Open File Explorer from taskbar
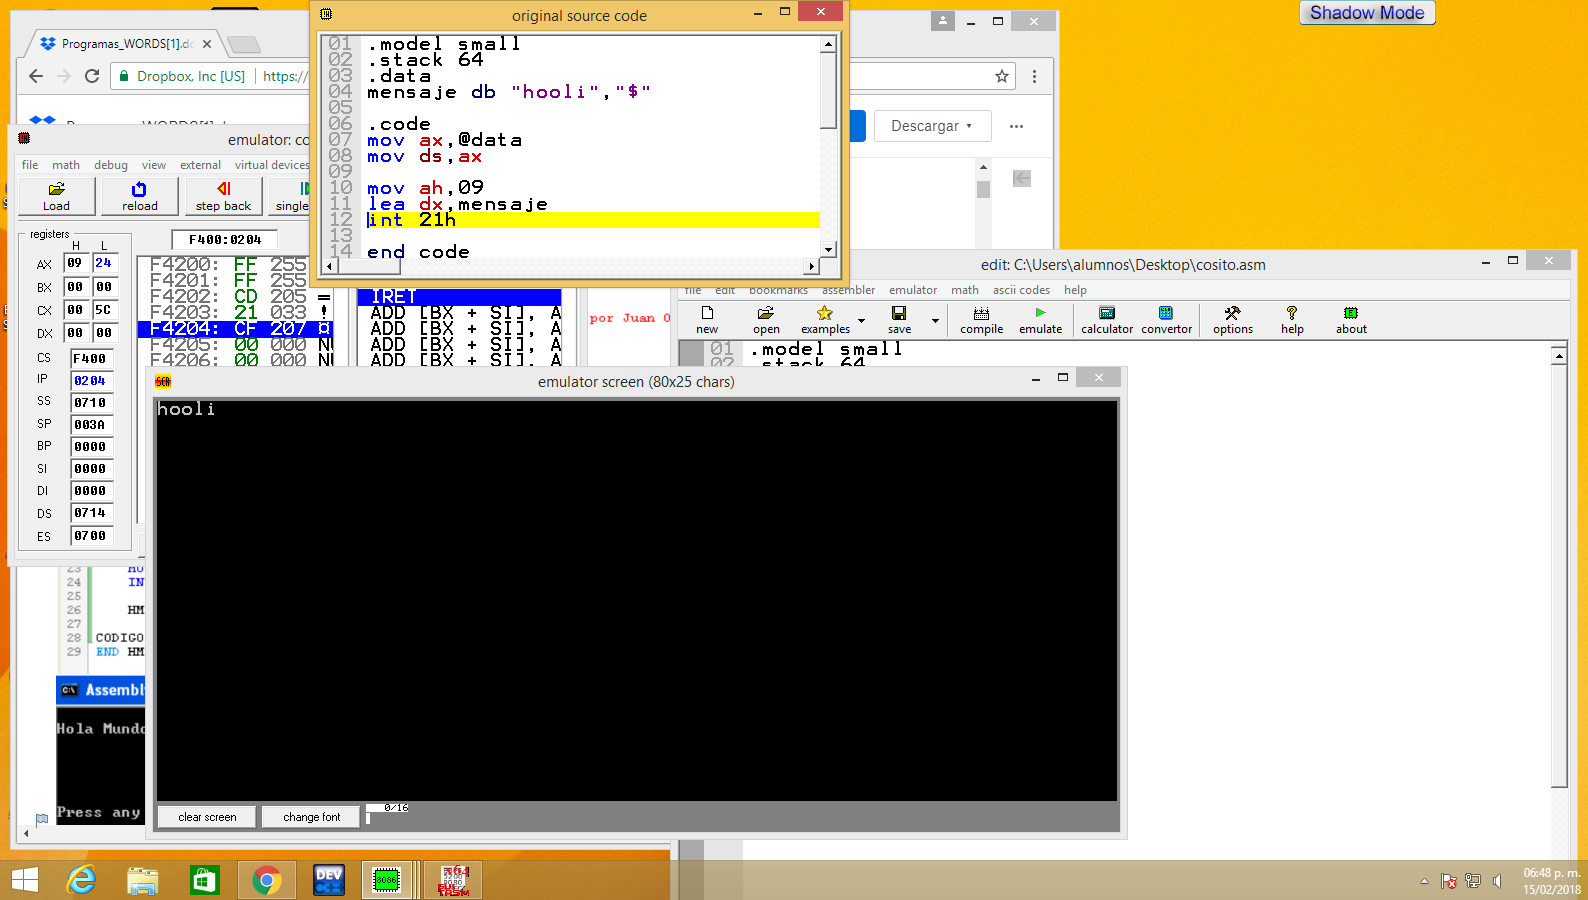Image resolution: width=1588 pixels, height=900 pixels. pyautogui.click(x=143, y=880)
